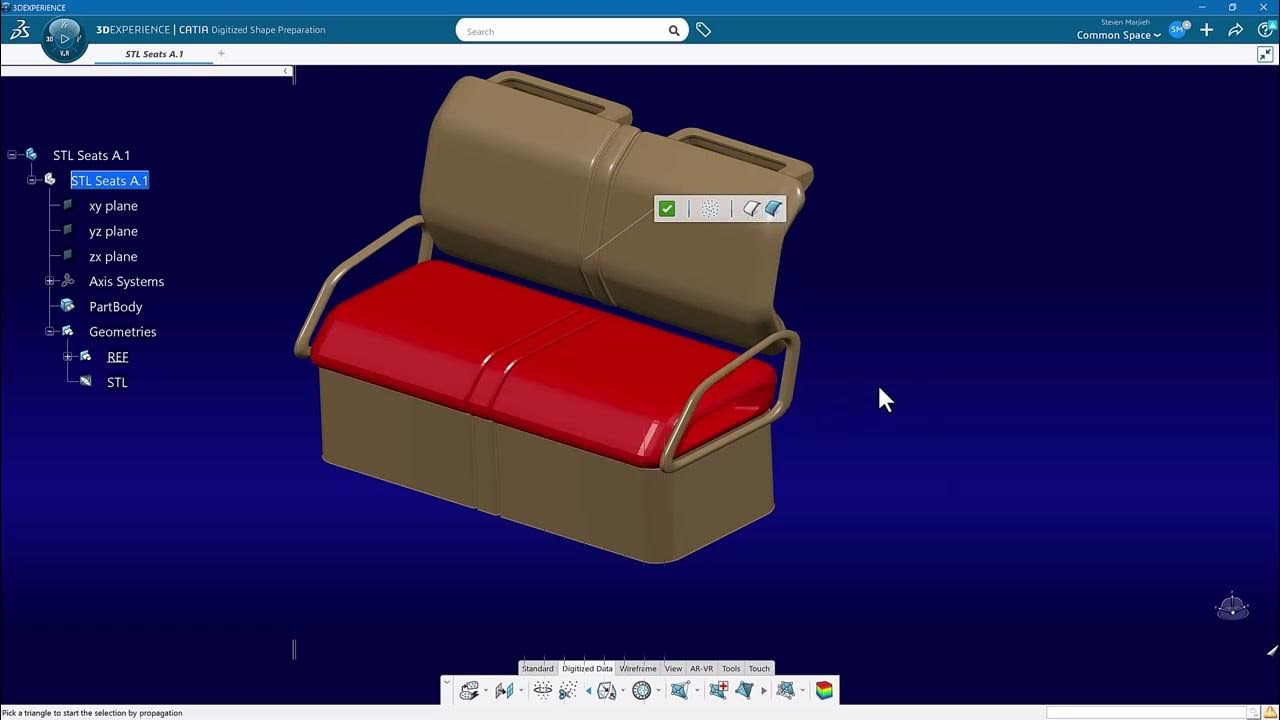Switch to the View tab
1280x720 pixels.
(673, 668)
